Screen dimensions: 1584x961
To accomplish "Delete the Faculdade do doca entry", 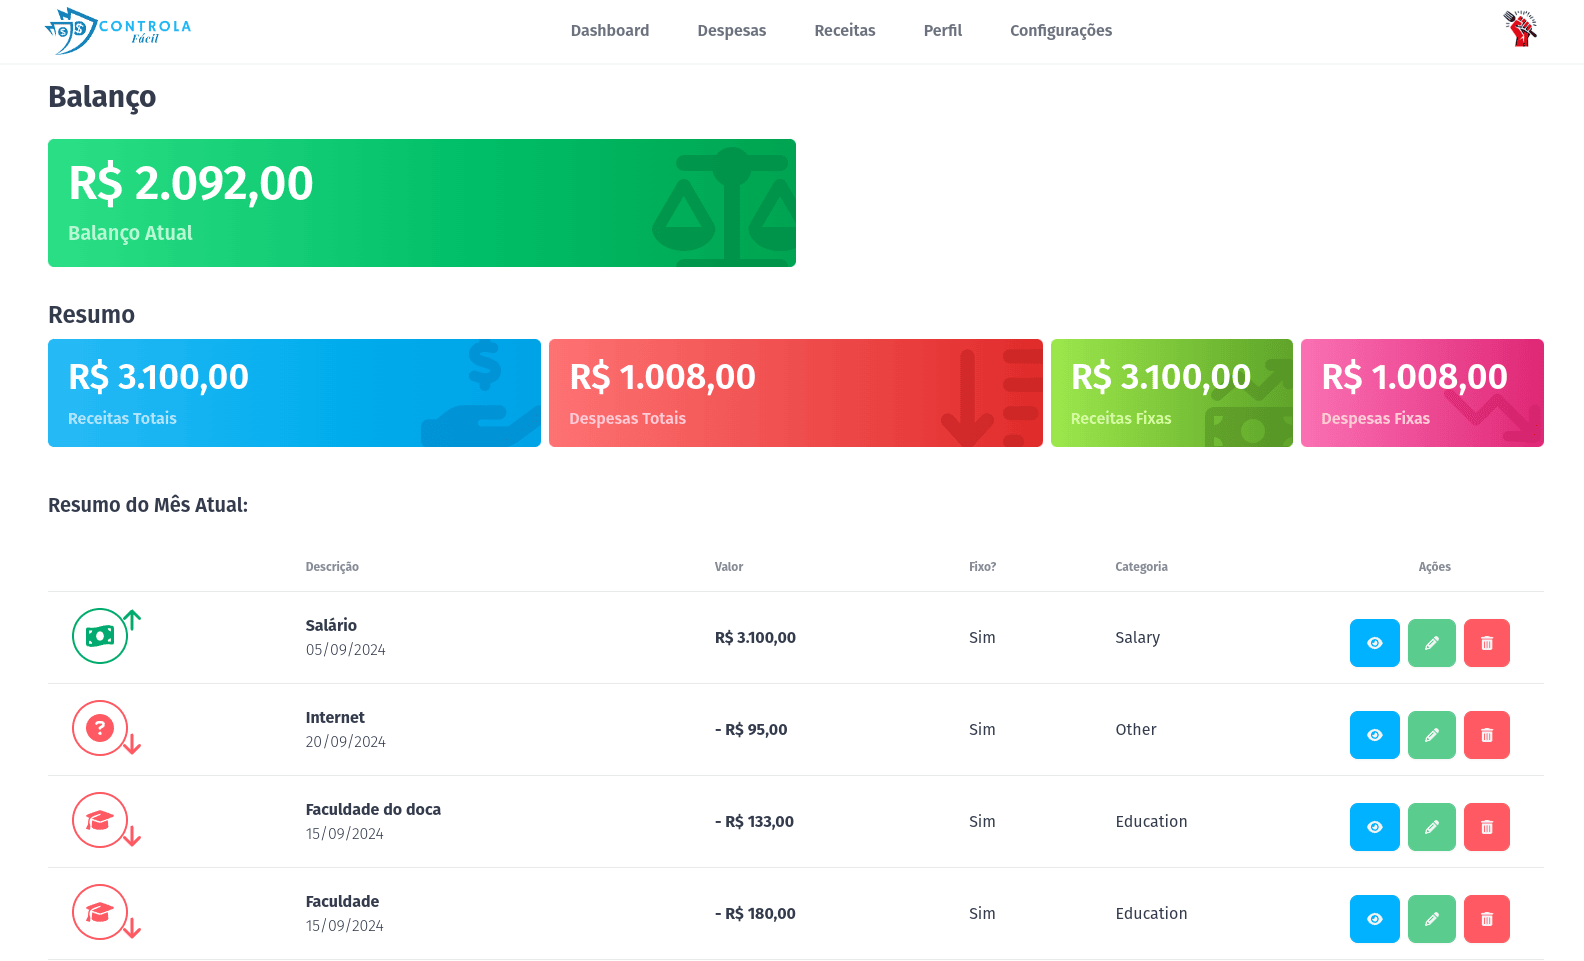I will click(x=1486, y=827).
